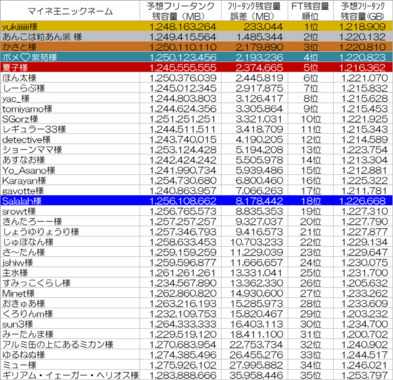
Task: Select the 予想フリータンク残容量 (MB) column header
Action: (x=180, y=11)
